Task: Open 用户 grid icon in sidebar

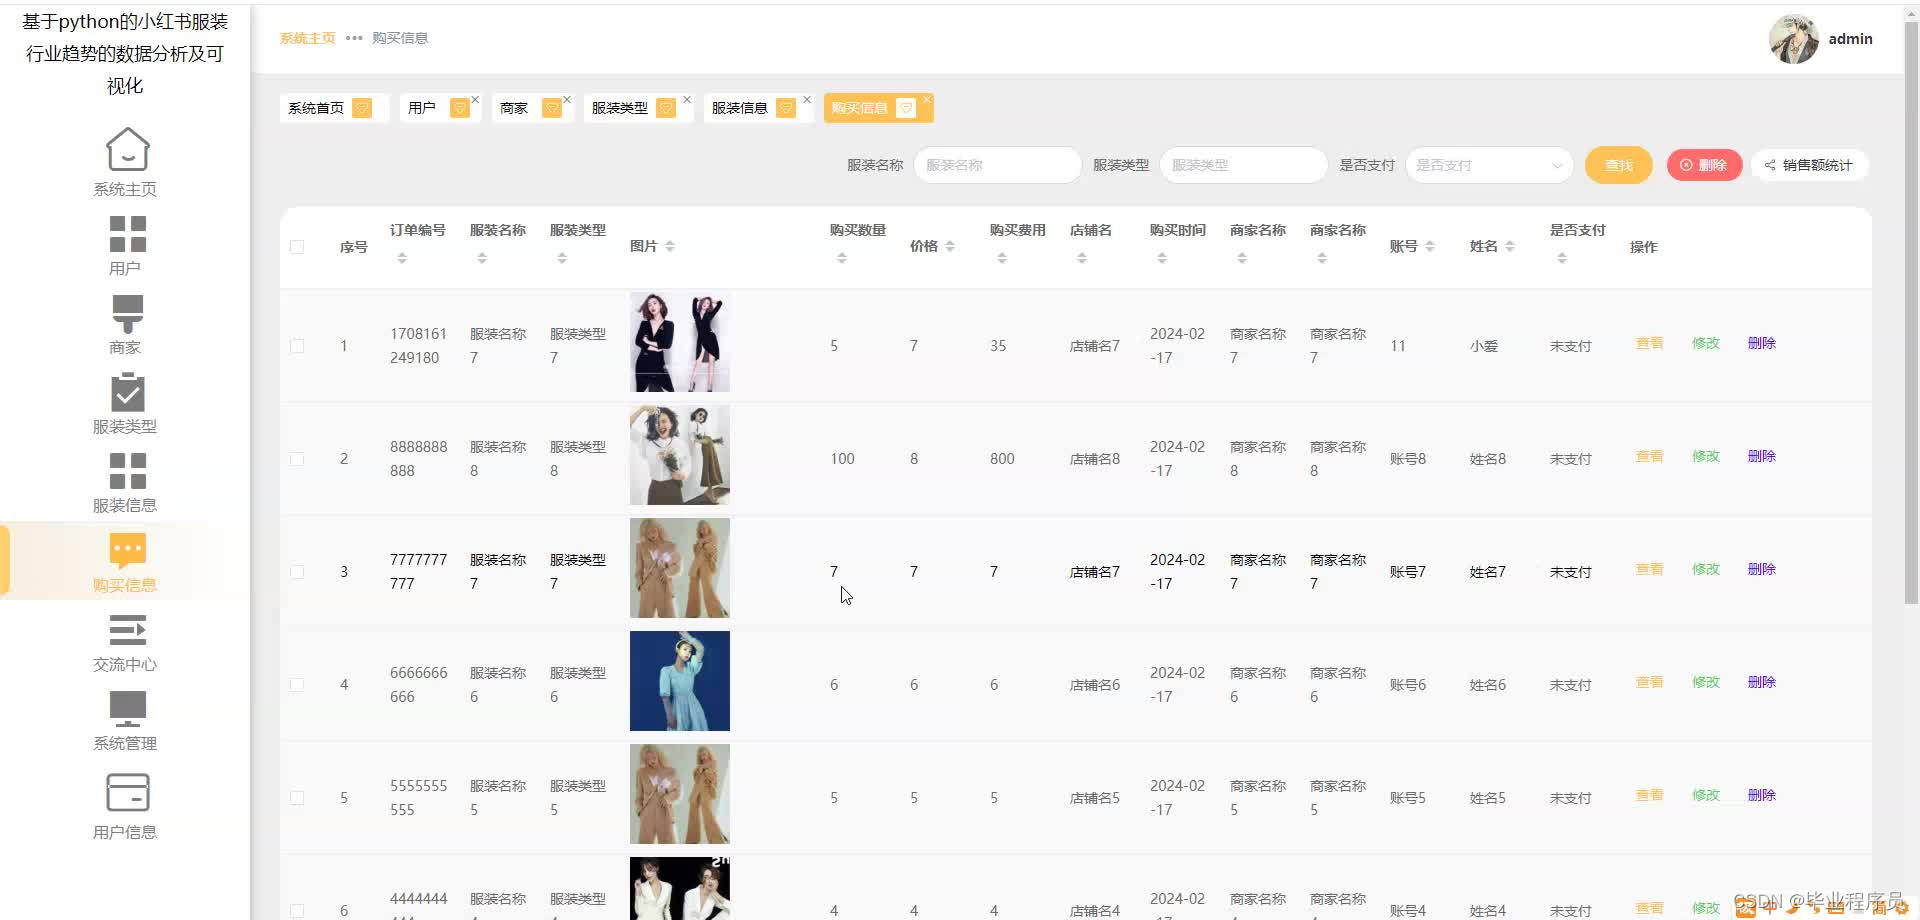Action: tap(127, 234)
